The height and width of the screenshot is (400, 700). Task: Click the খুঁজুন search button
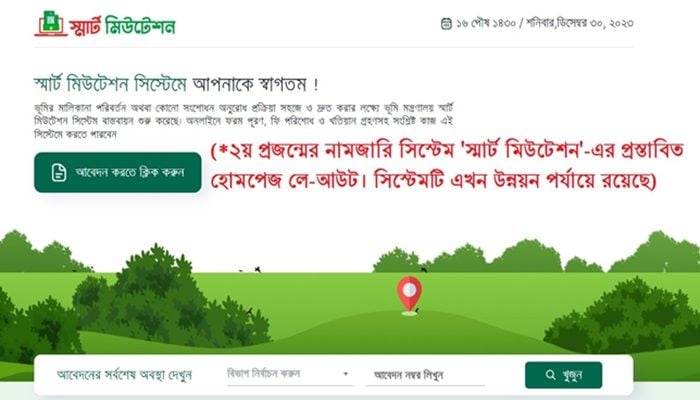(563, 375)
